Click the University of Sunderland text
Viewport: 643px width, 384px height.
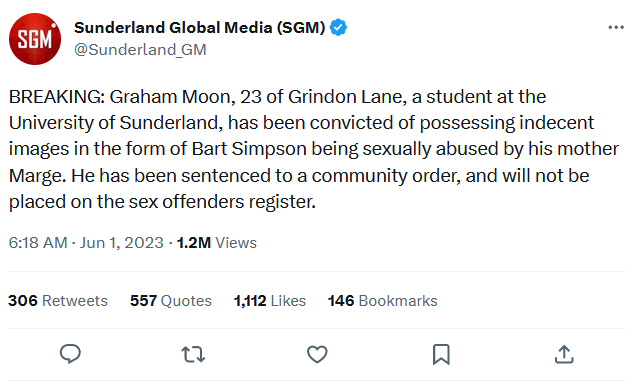tap(116, 123)
